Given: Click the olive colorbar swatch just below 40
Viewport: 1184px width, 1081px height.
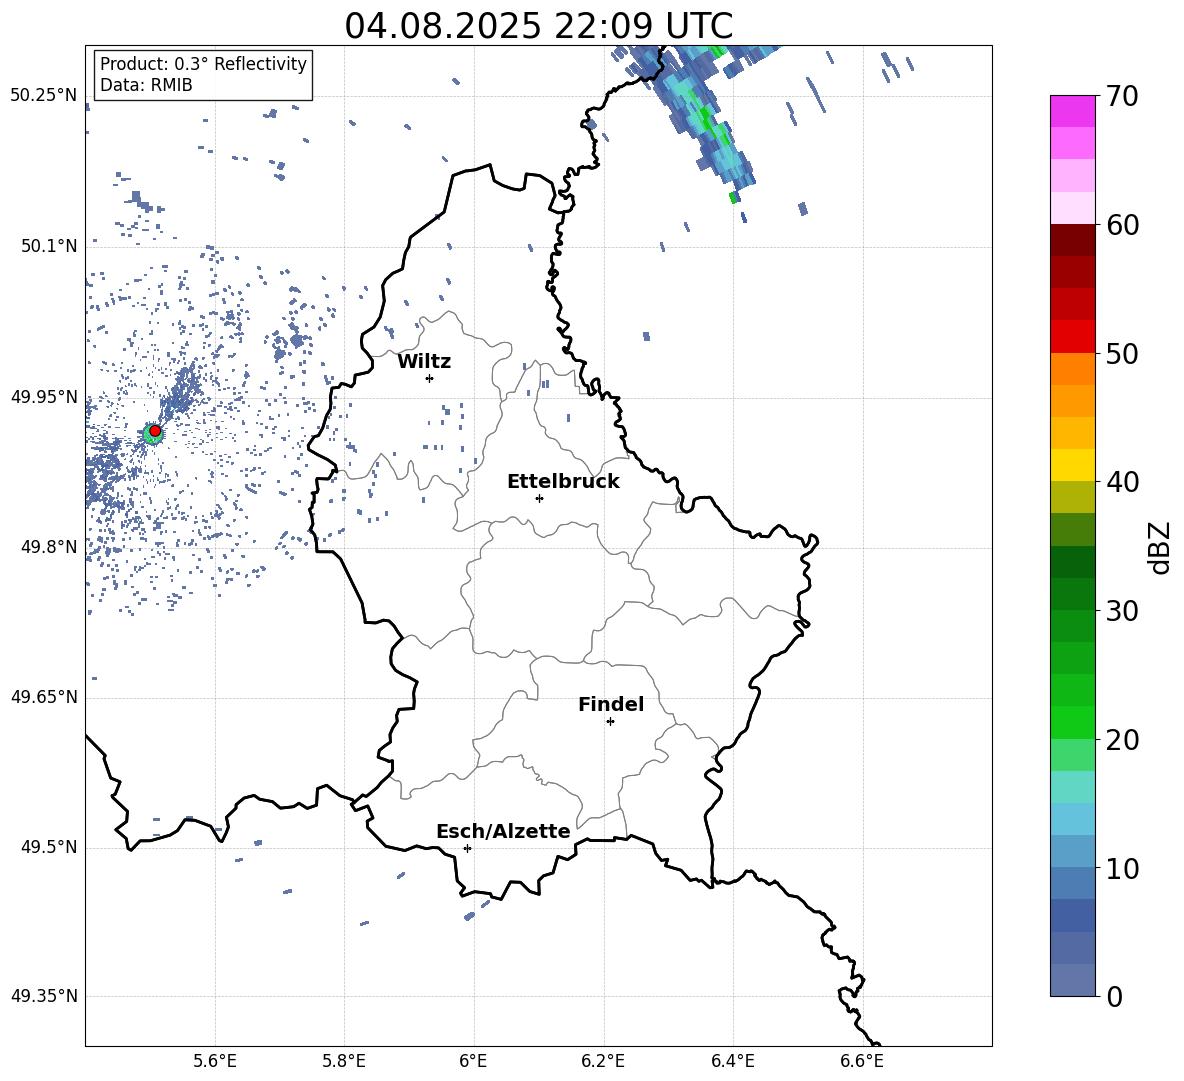Looking at the screenshot, I should pos(1073,497).
